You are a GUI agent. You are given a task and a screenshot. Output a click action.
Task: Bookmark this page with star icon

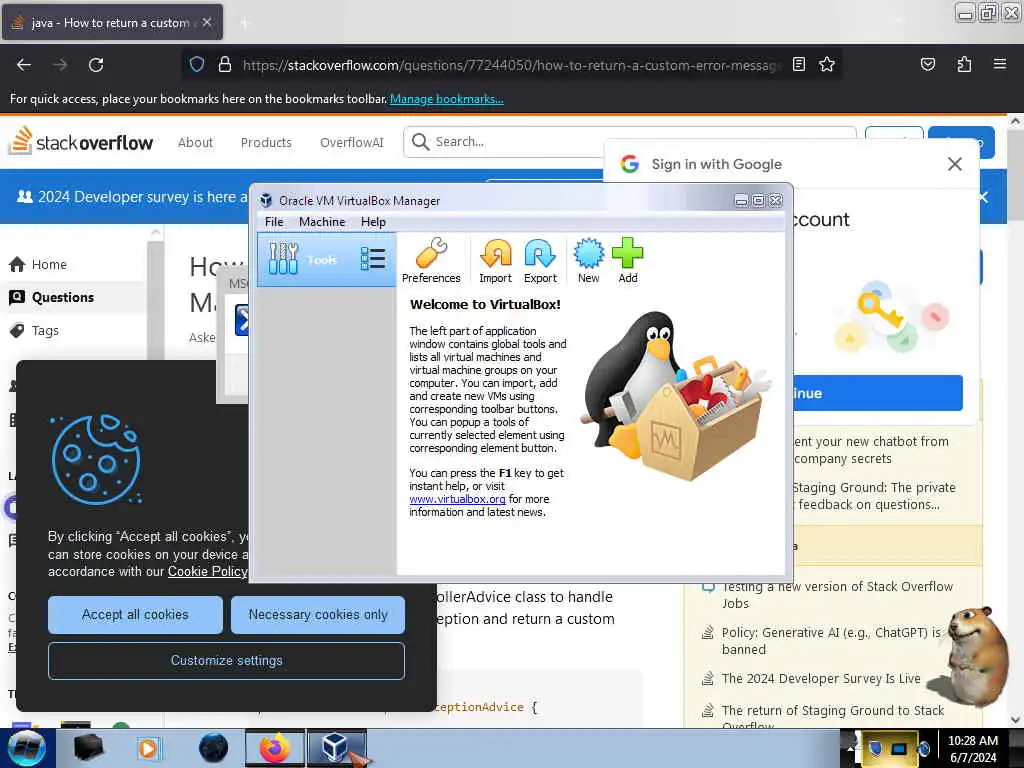point(827,64)
